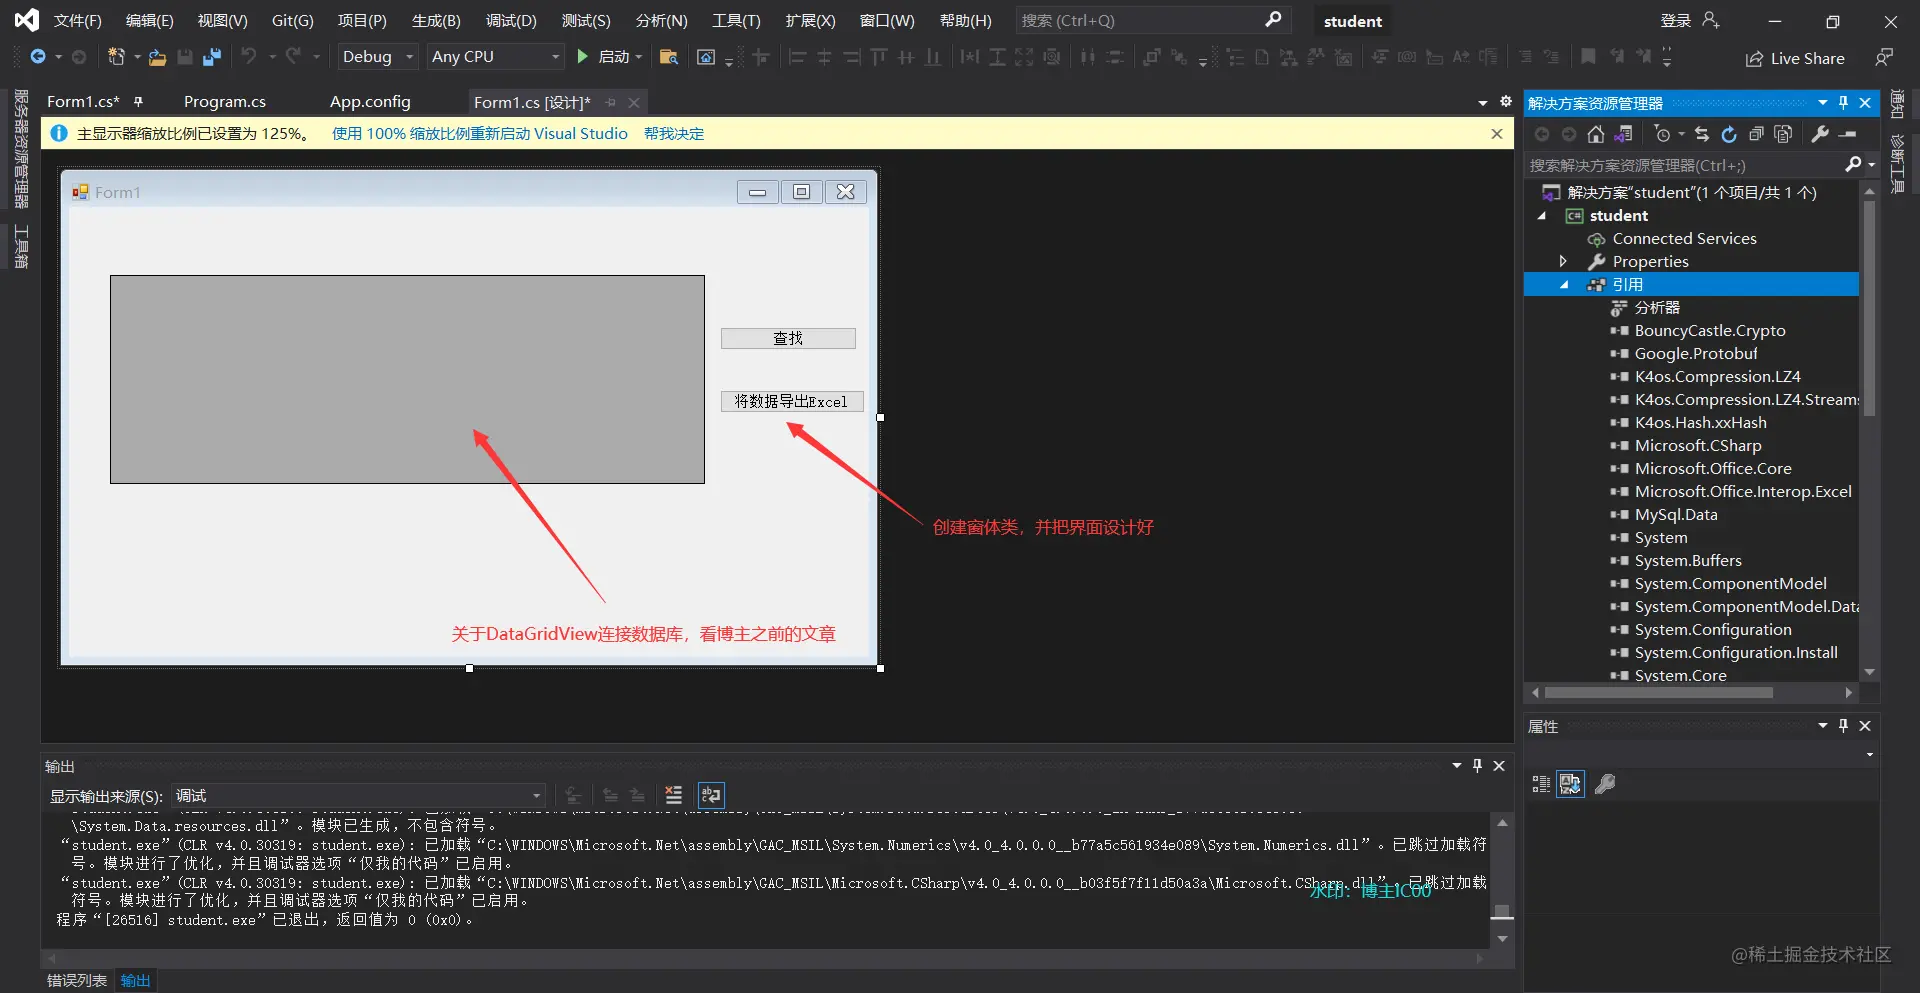Dismiss the scaling notification bar
1920x993 pixels.
pyautogui.click(x=1497, y=133)
